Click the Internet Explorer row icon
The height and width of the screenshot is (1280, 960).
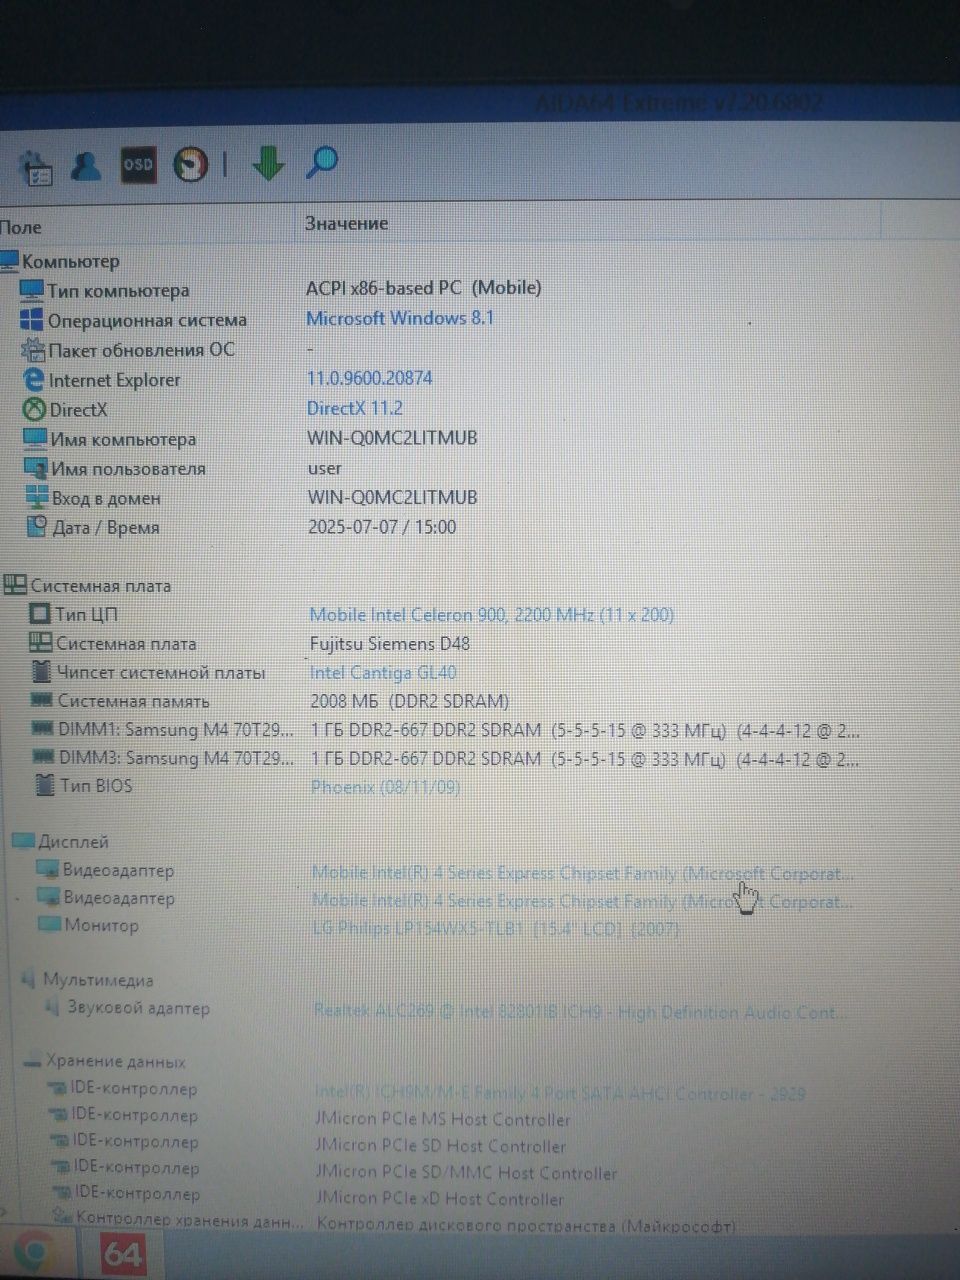pos(34,381)
